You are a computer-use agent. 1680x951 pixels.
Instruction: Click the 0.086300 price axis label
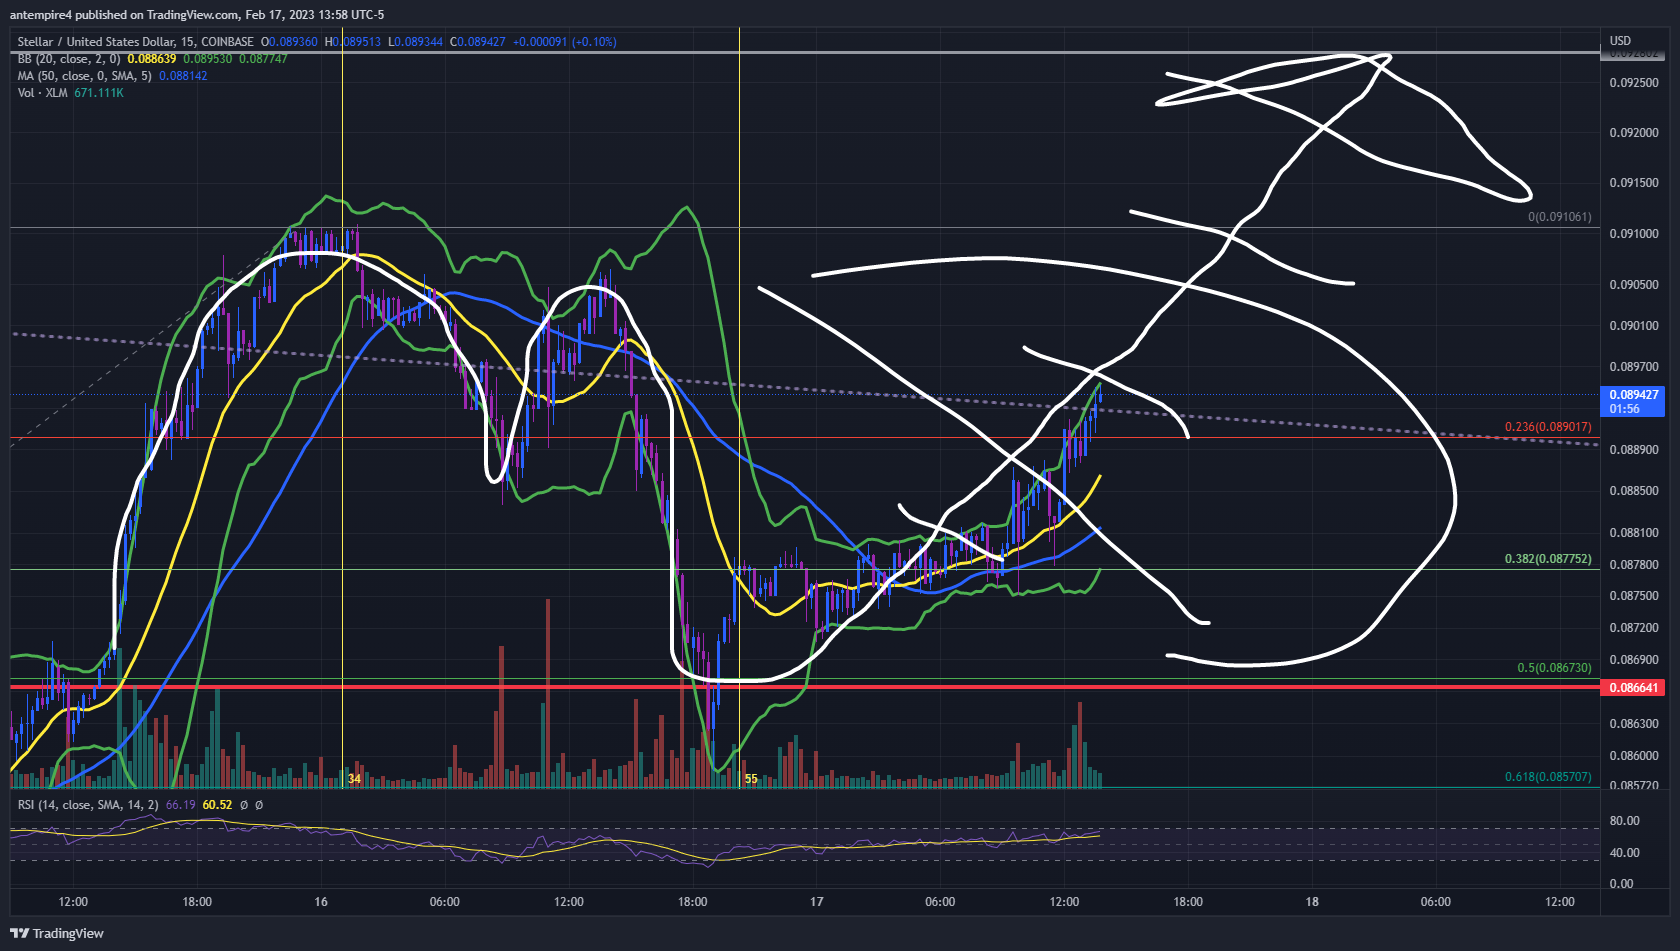(1634, 724)
